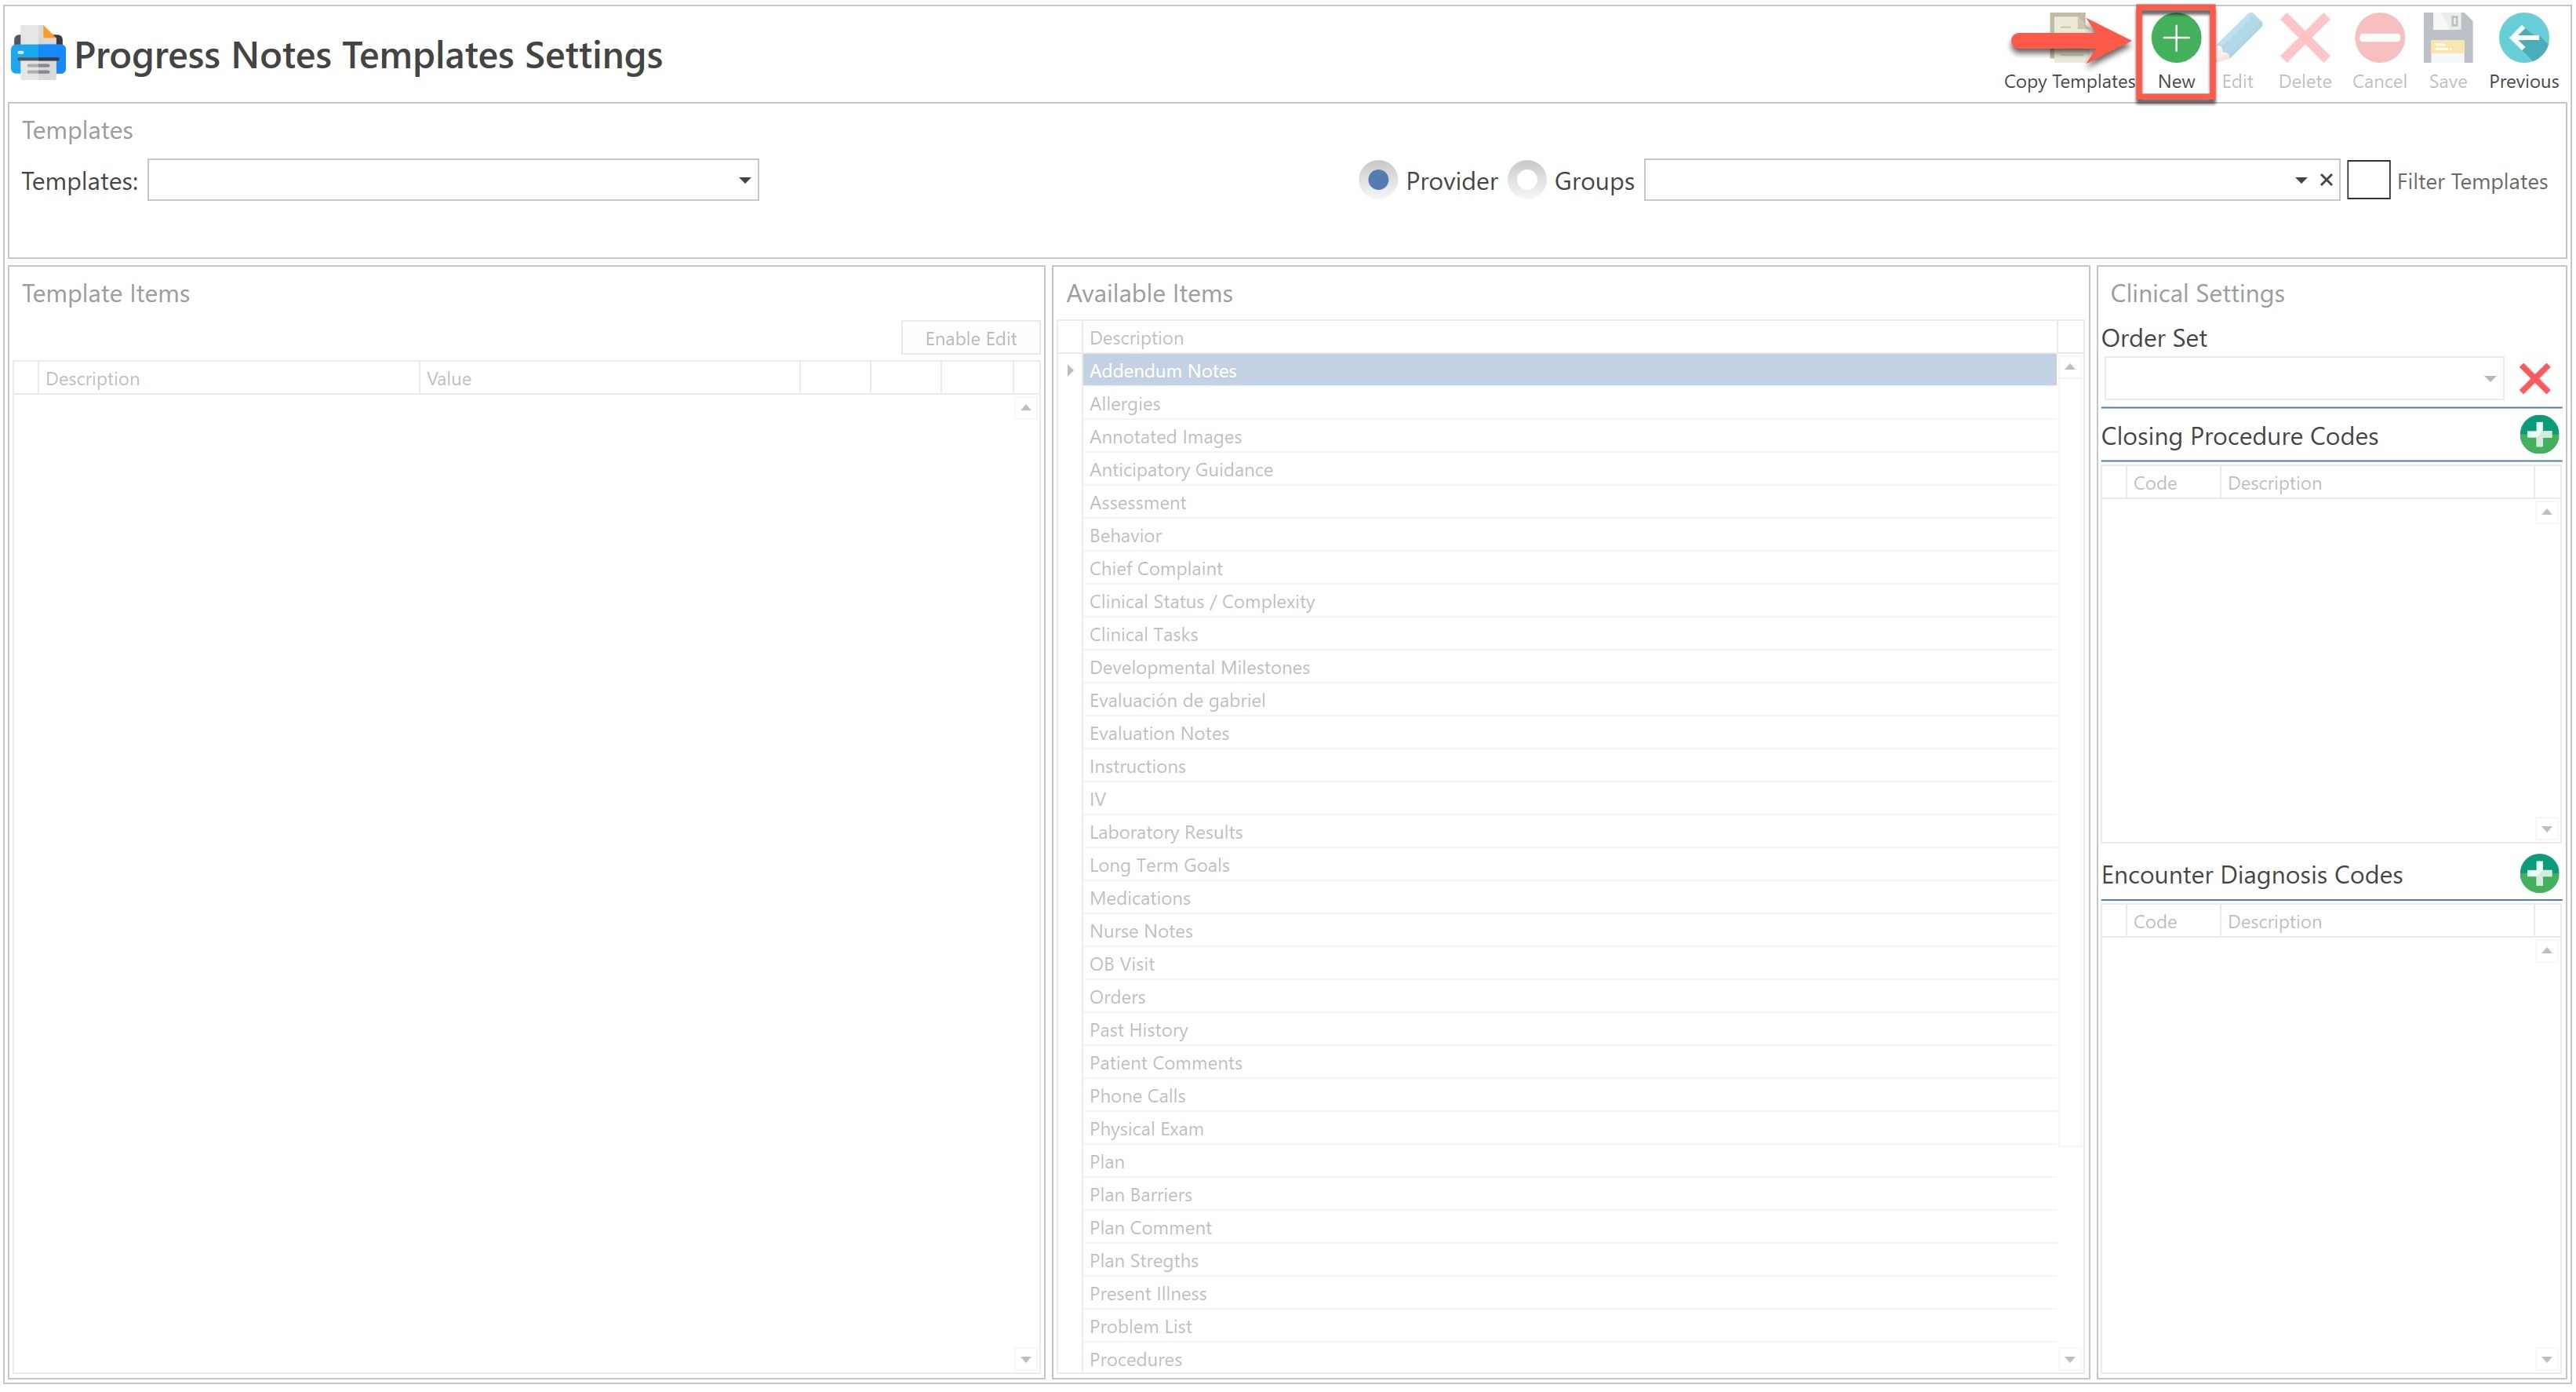2576x1392 pixels.
Task: Select the Provider radio button
Action: point(1377,180)
